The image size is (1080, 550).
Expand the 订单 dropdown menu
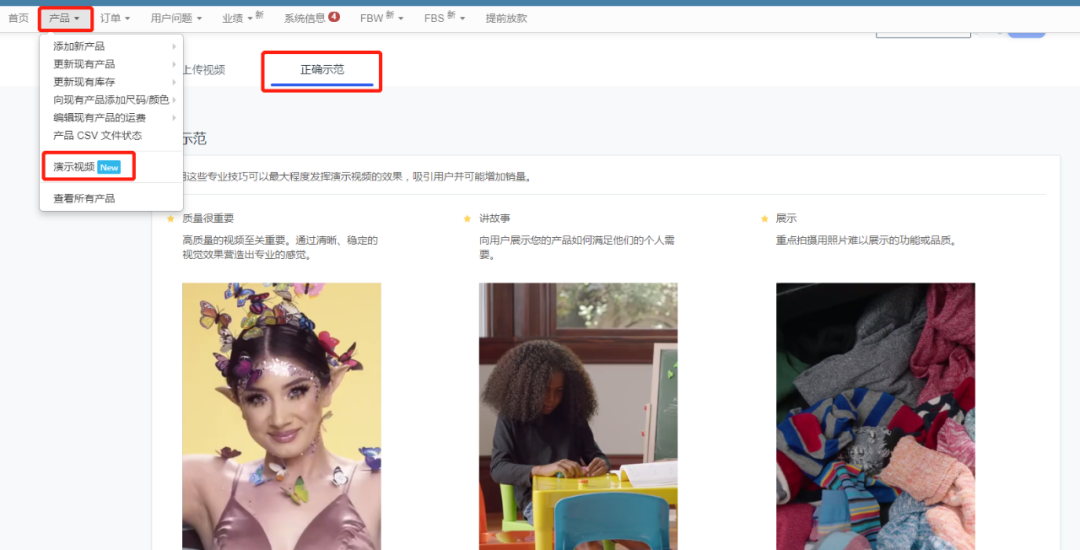coord(115,18)
